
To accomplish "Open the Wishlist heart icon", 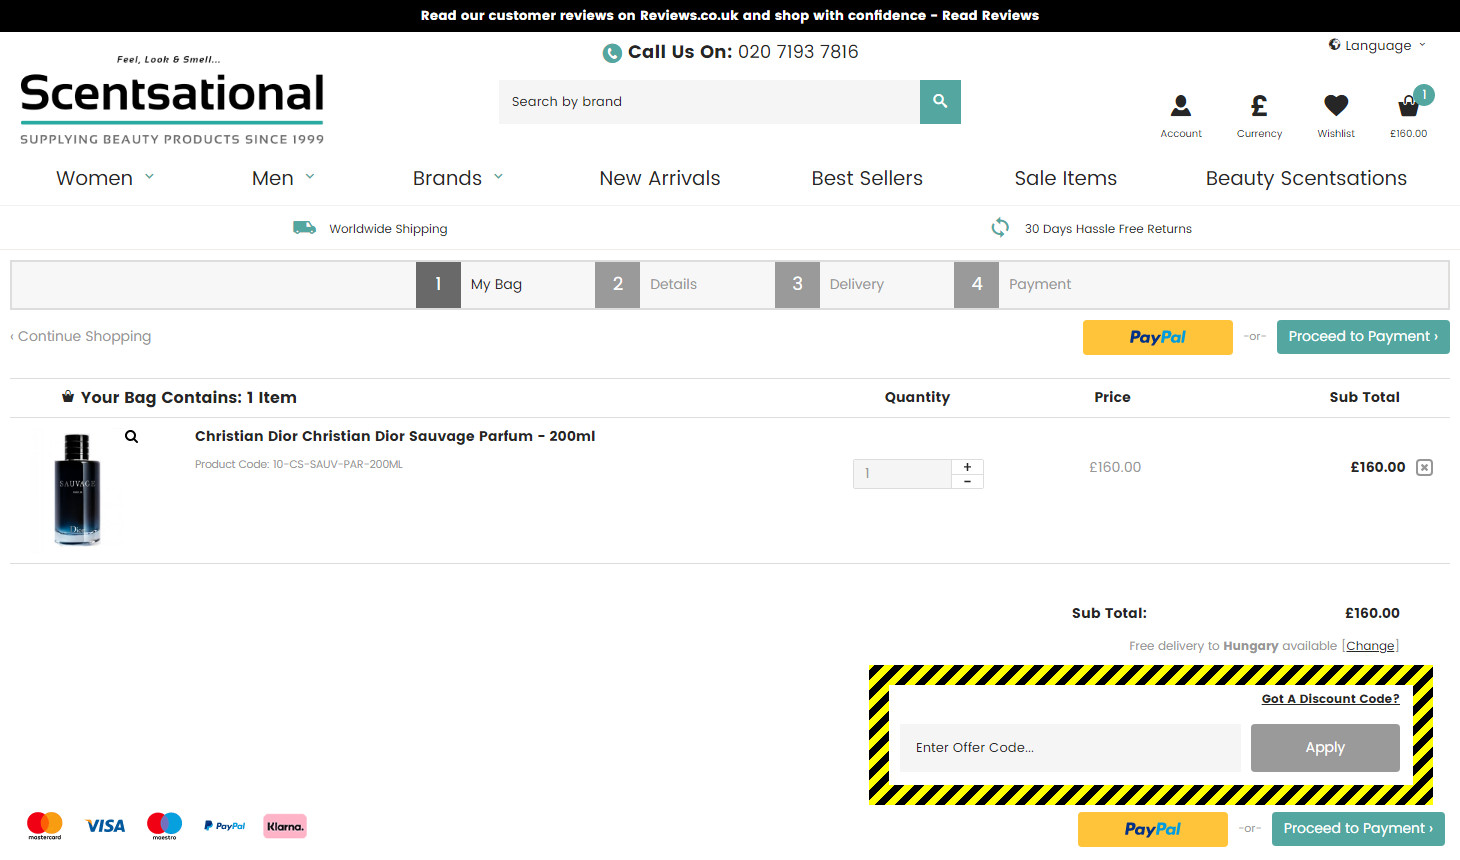I will (x=1336, y=105).
